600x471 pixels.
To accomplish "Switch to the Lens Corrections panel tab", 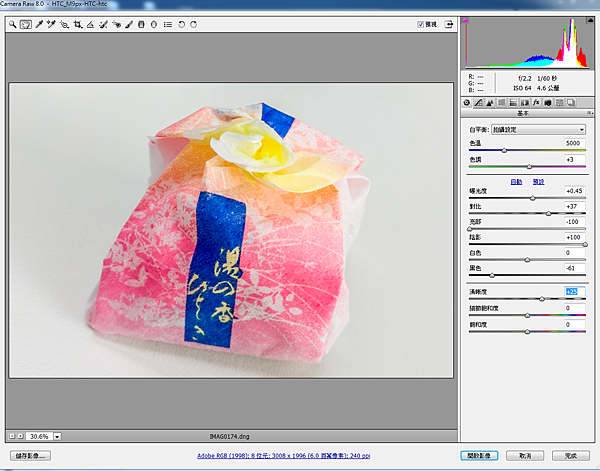I will coord(525,103).
